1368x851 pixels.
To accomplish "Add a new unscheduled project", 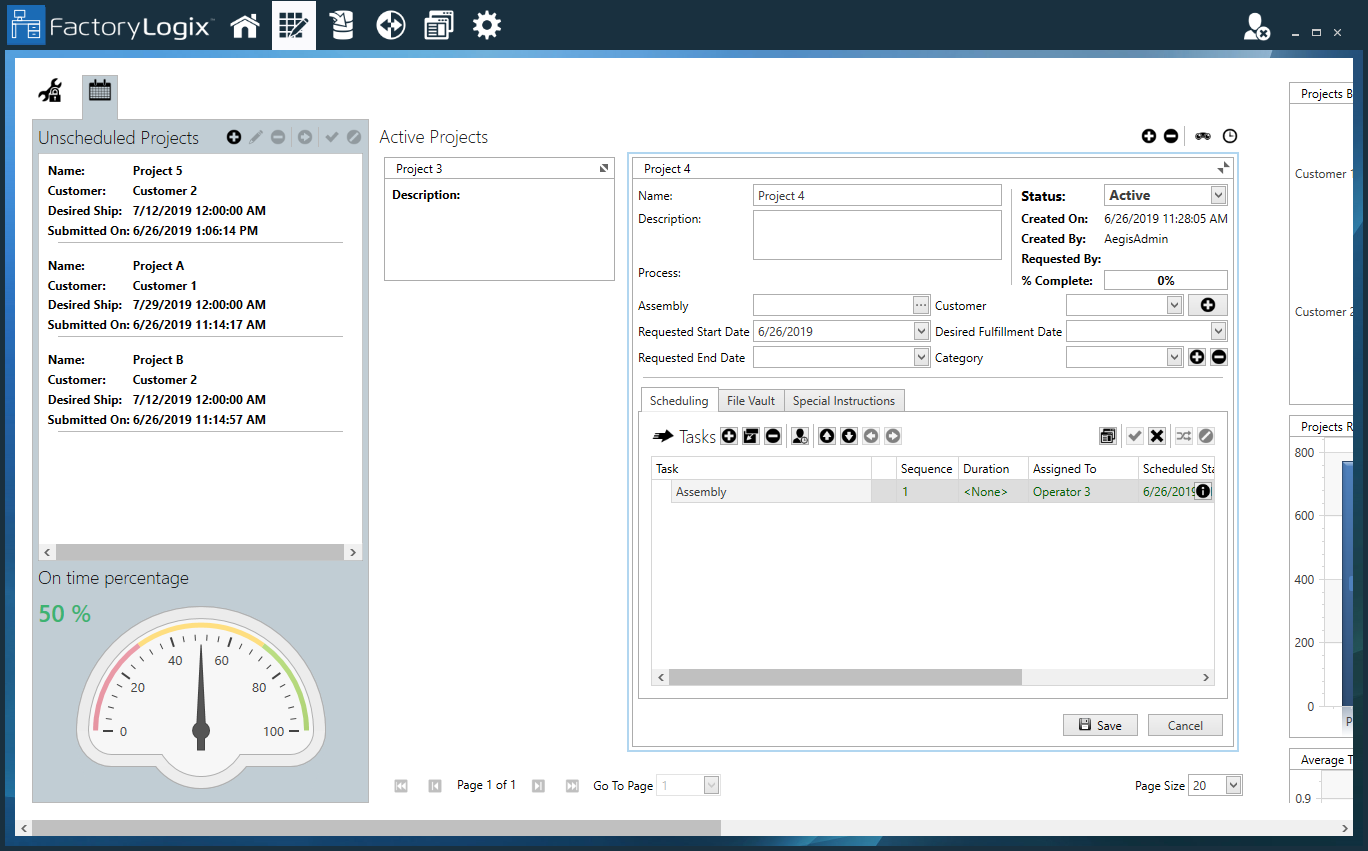I will 234,137.
